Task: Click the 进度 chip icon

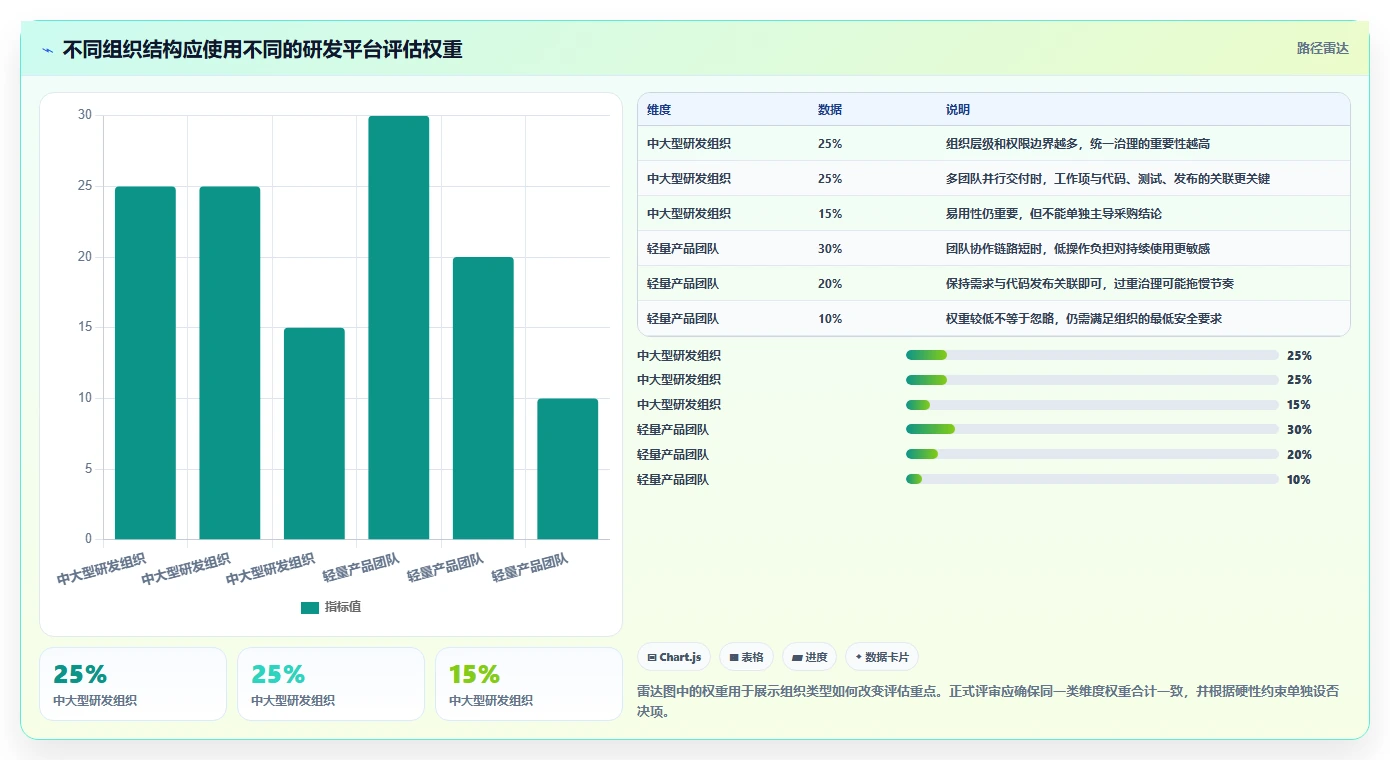Action: point(797,658)
